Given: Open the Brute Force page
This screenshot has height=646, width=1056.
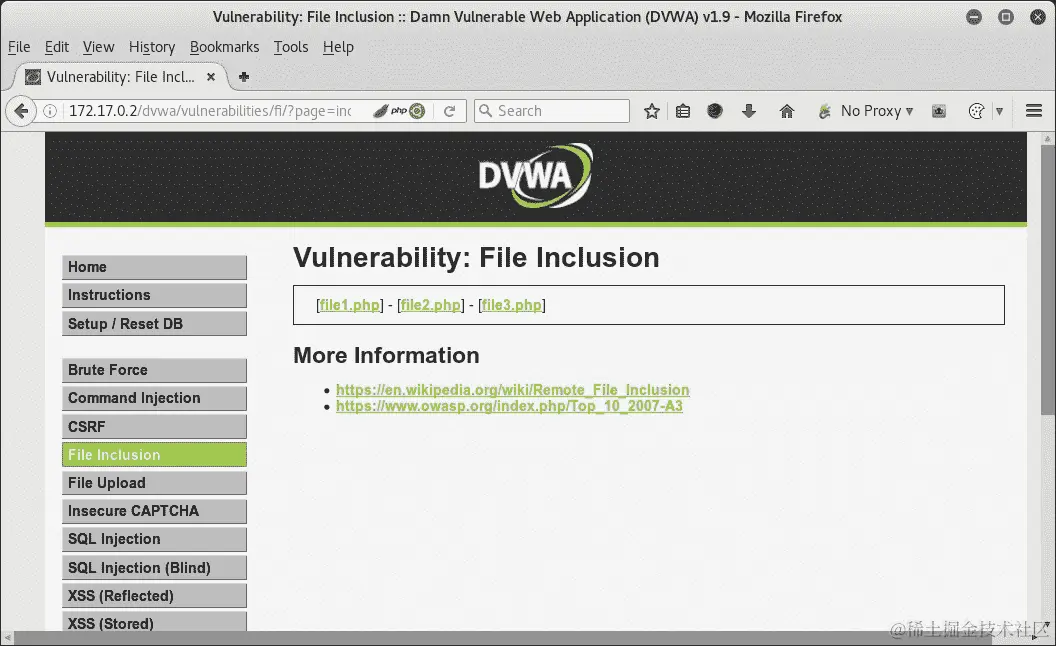Looking at the screenshot, I should coord(154,370).
